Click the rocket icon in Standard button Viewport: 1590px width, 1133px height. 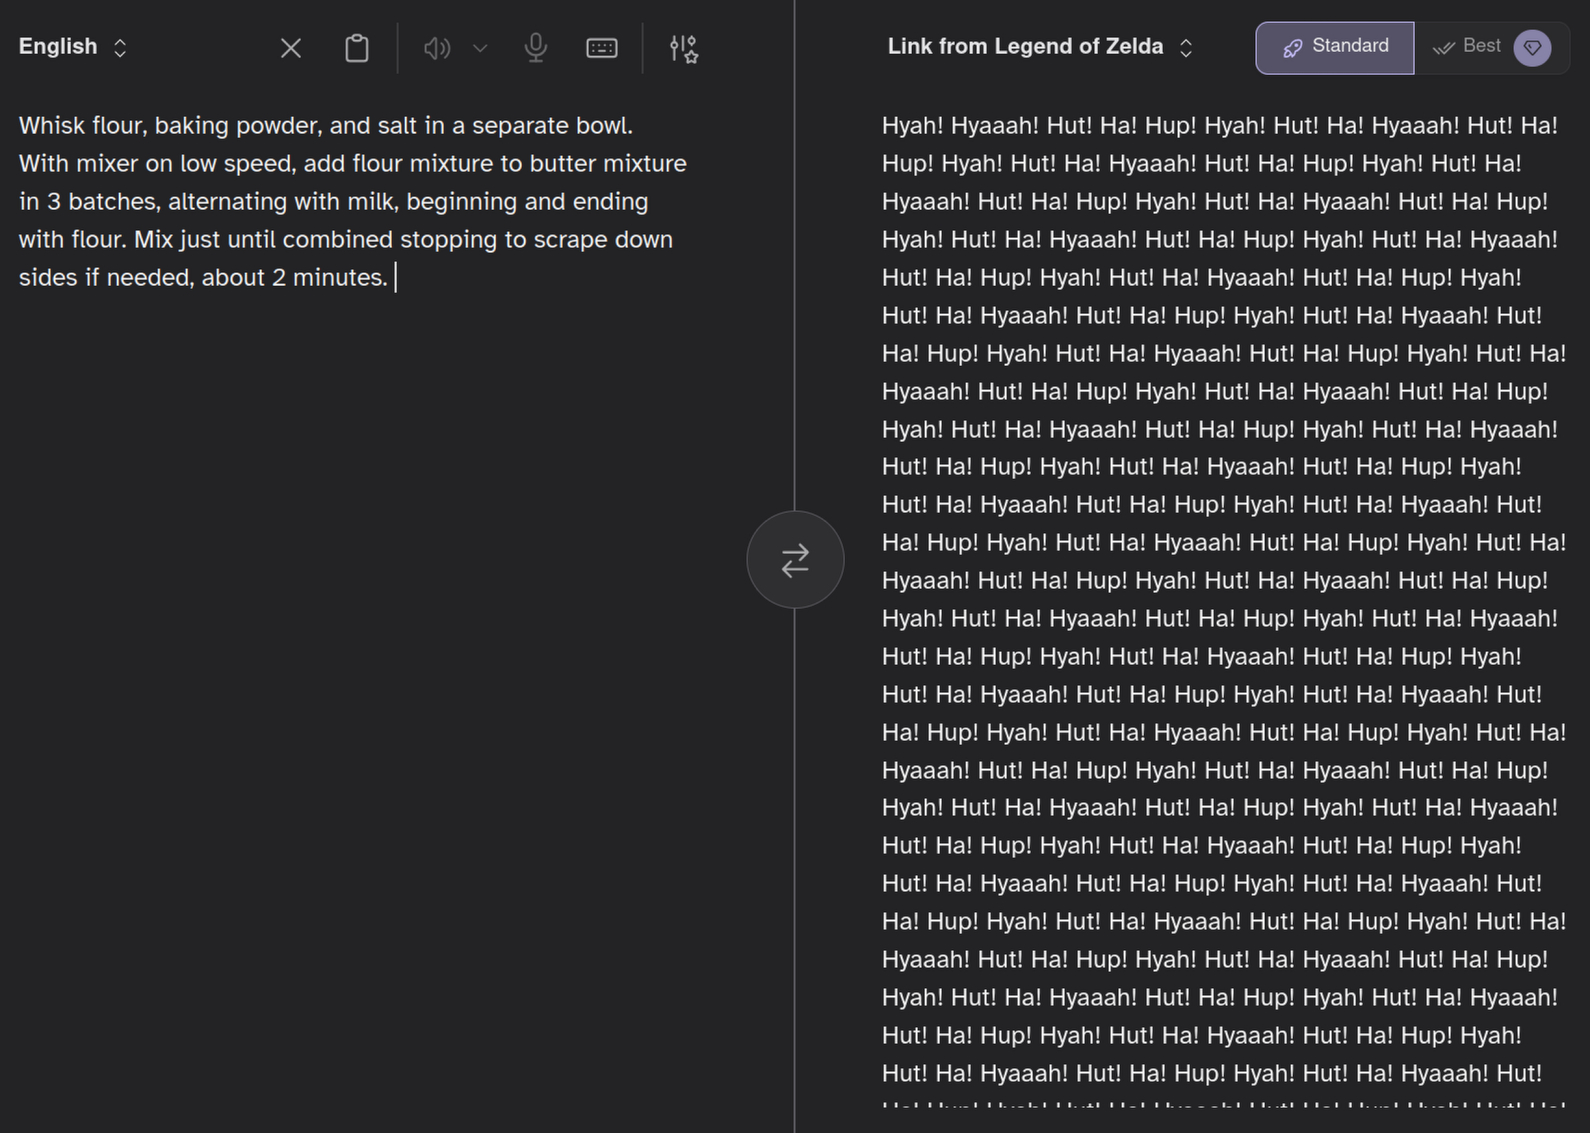[1292, 48]
